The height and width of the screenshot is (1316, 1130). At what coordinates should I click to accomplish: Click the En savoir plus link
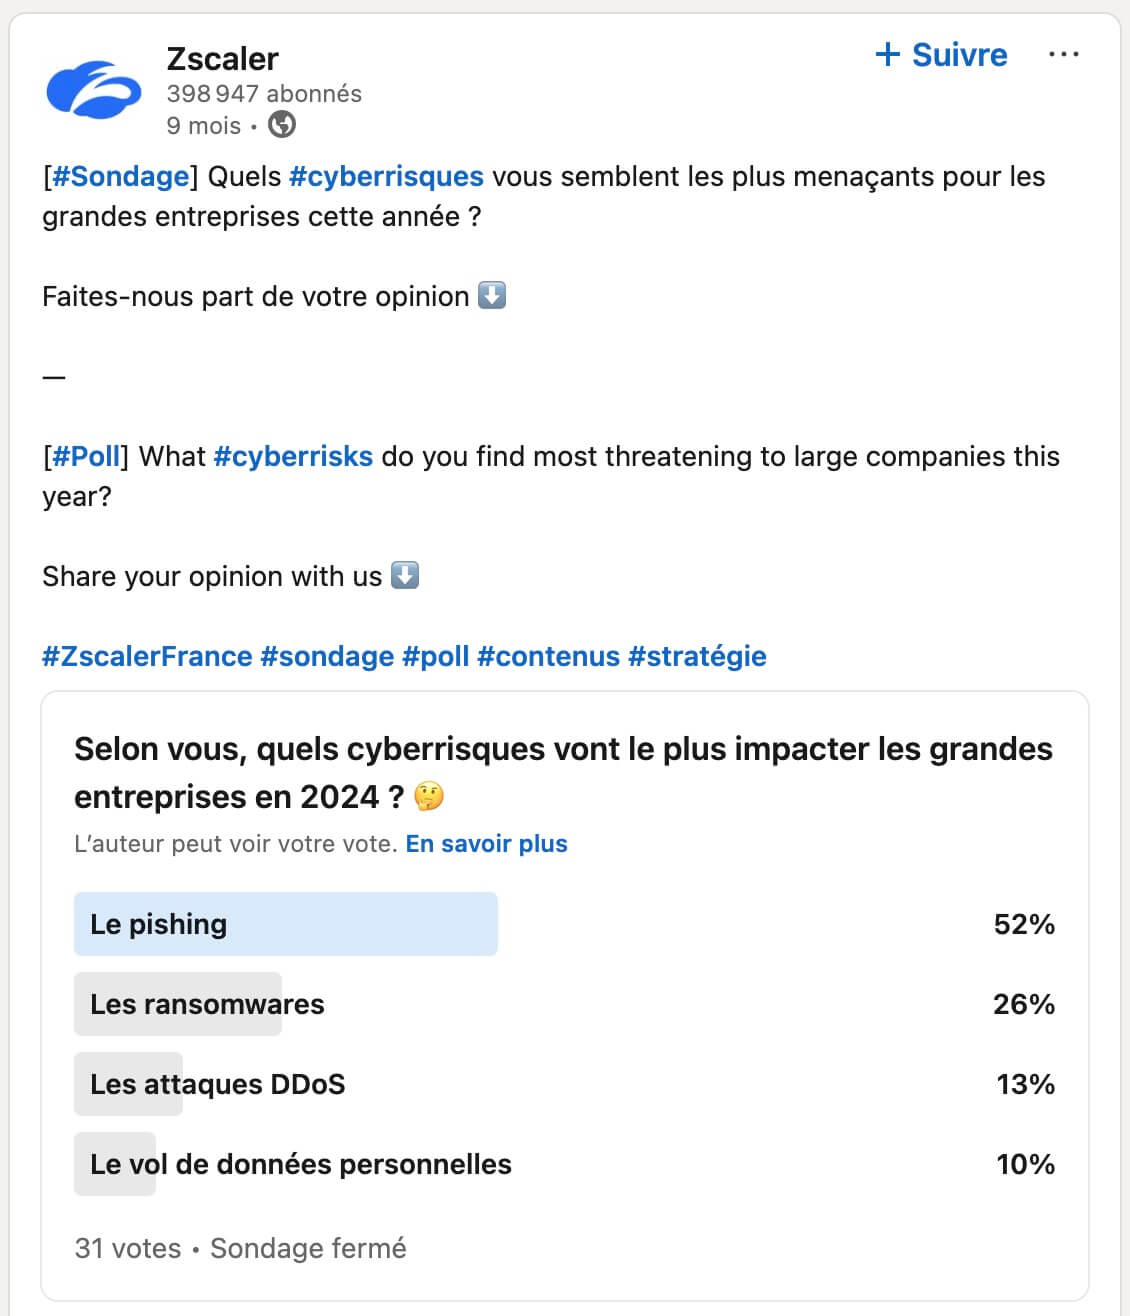pos(486,844)
